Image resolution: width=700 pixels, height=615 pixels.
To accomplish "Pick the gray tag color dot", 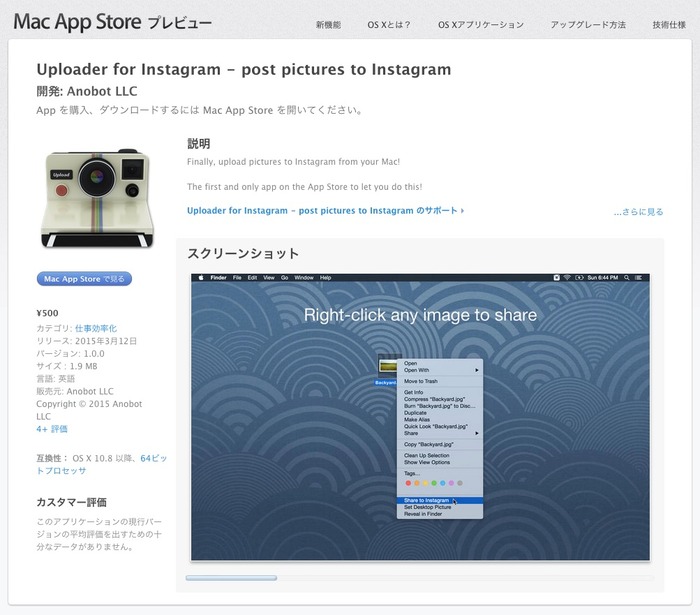I will (460, 483).
